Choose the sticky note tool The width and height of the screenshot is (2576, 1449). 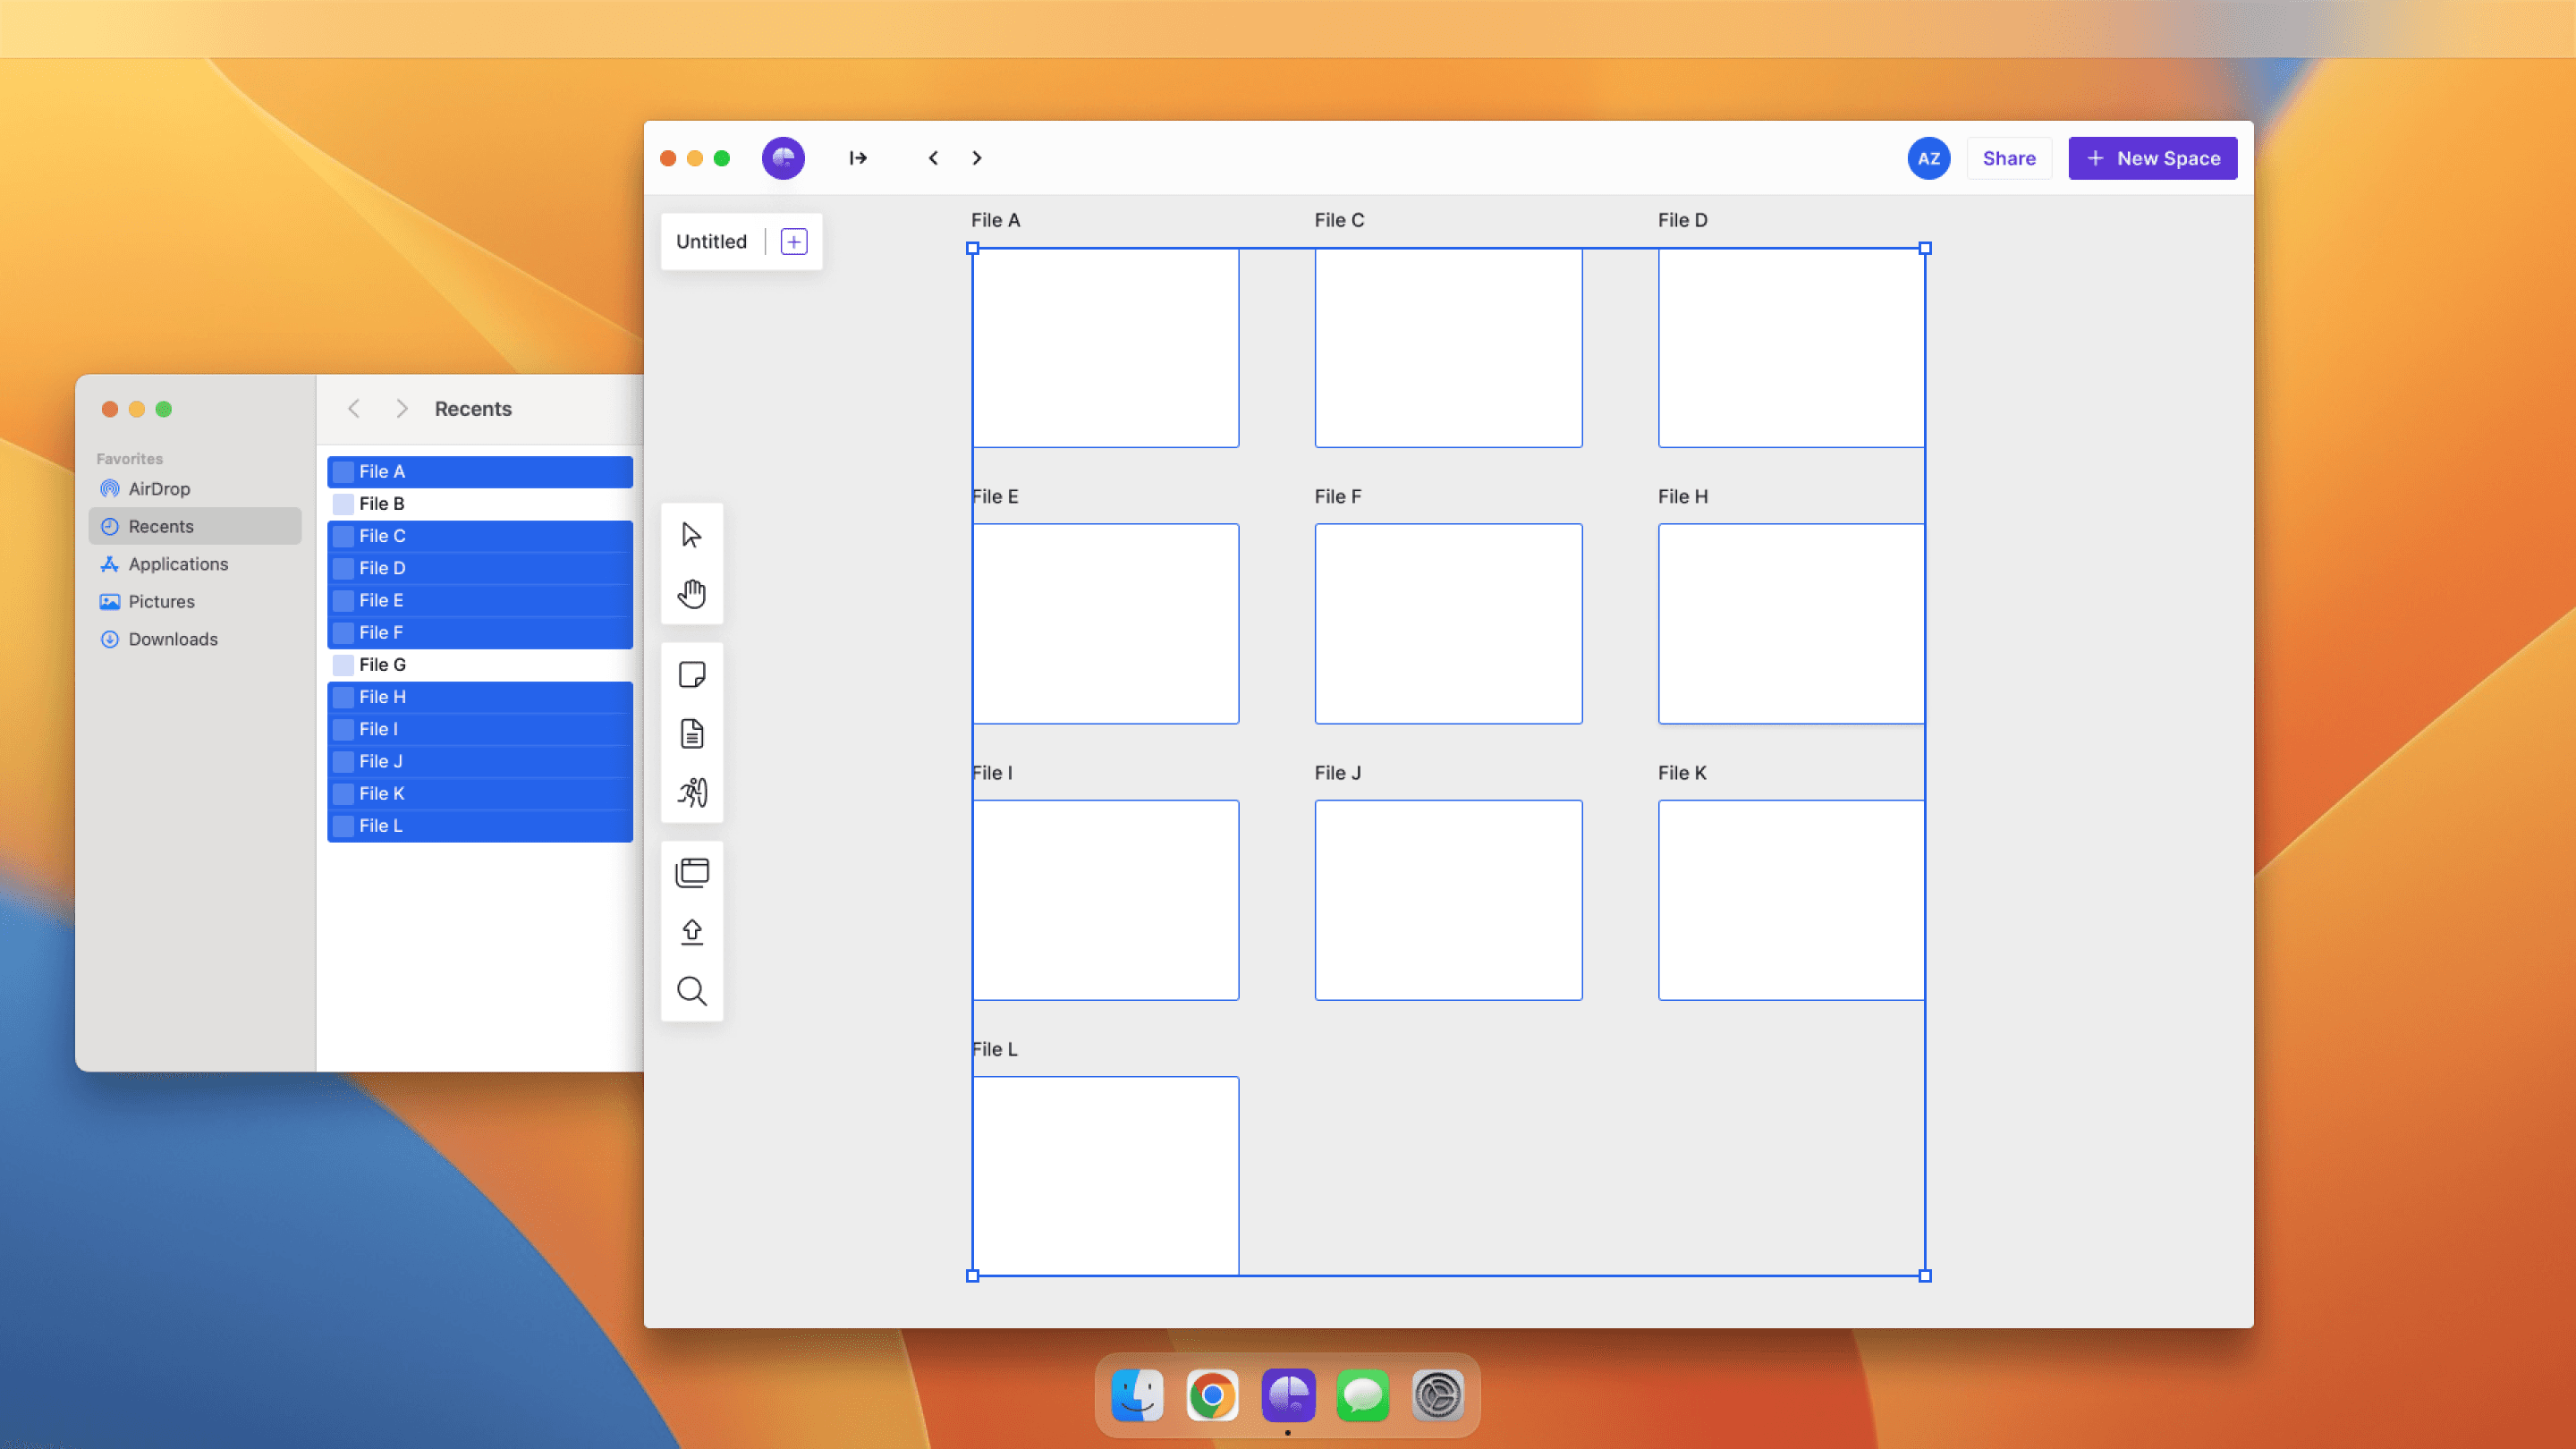[x=691, y=674]
